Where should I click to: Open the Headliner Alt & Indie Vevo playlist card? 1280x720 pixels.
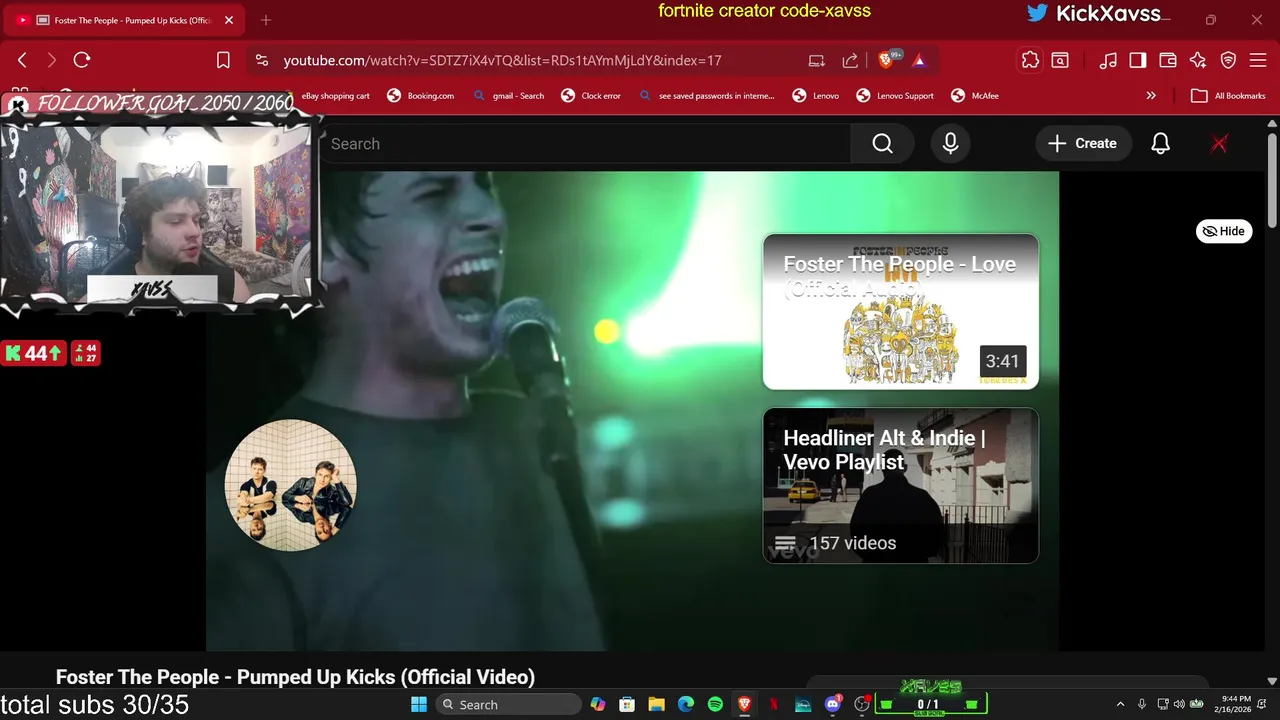pos(900,485)
